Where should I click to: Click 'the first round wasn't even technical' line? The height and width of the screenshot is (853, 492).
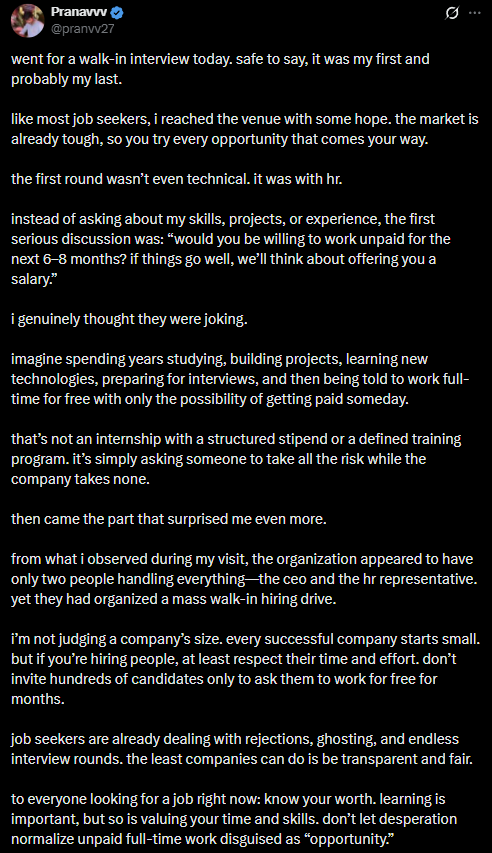tap(177, 179)
